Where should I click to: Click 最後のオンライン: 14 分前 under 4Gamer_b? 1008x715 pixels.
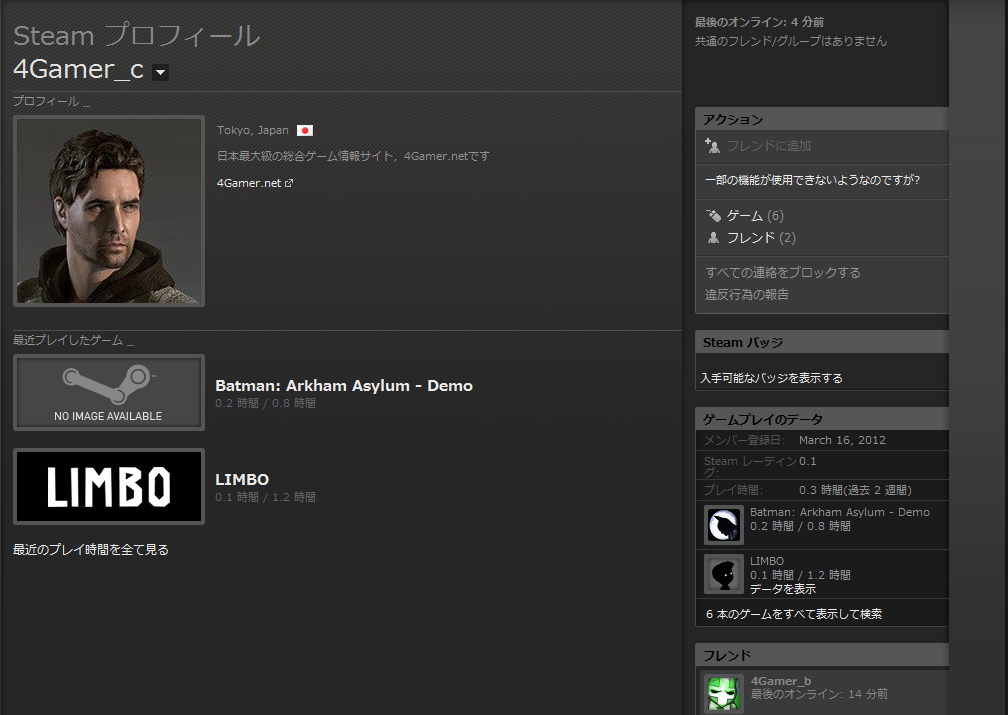[819, 694]
